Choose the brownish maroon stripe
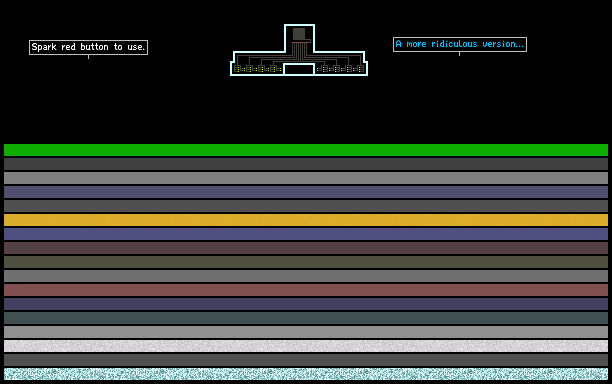 click(x=306, y=248)
